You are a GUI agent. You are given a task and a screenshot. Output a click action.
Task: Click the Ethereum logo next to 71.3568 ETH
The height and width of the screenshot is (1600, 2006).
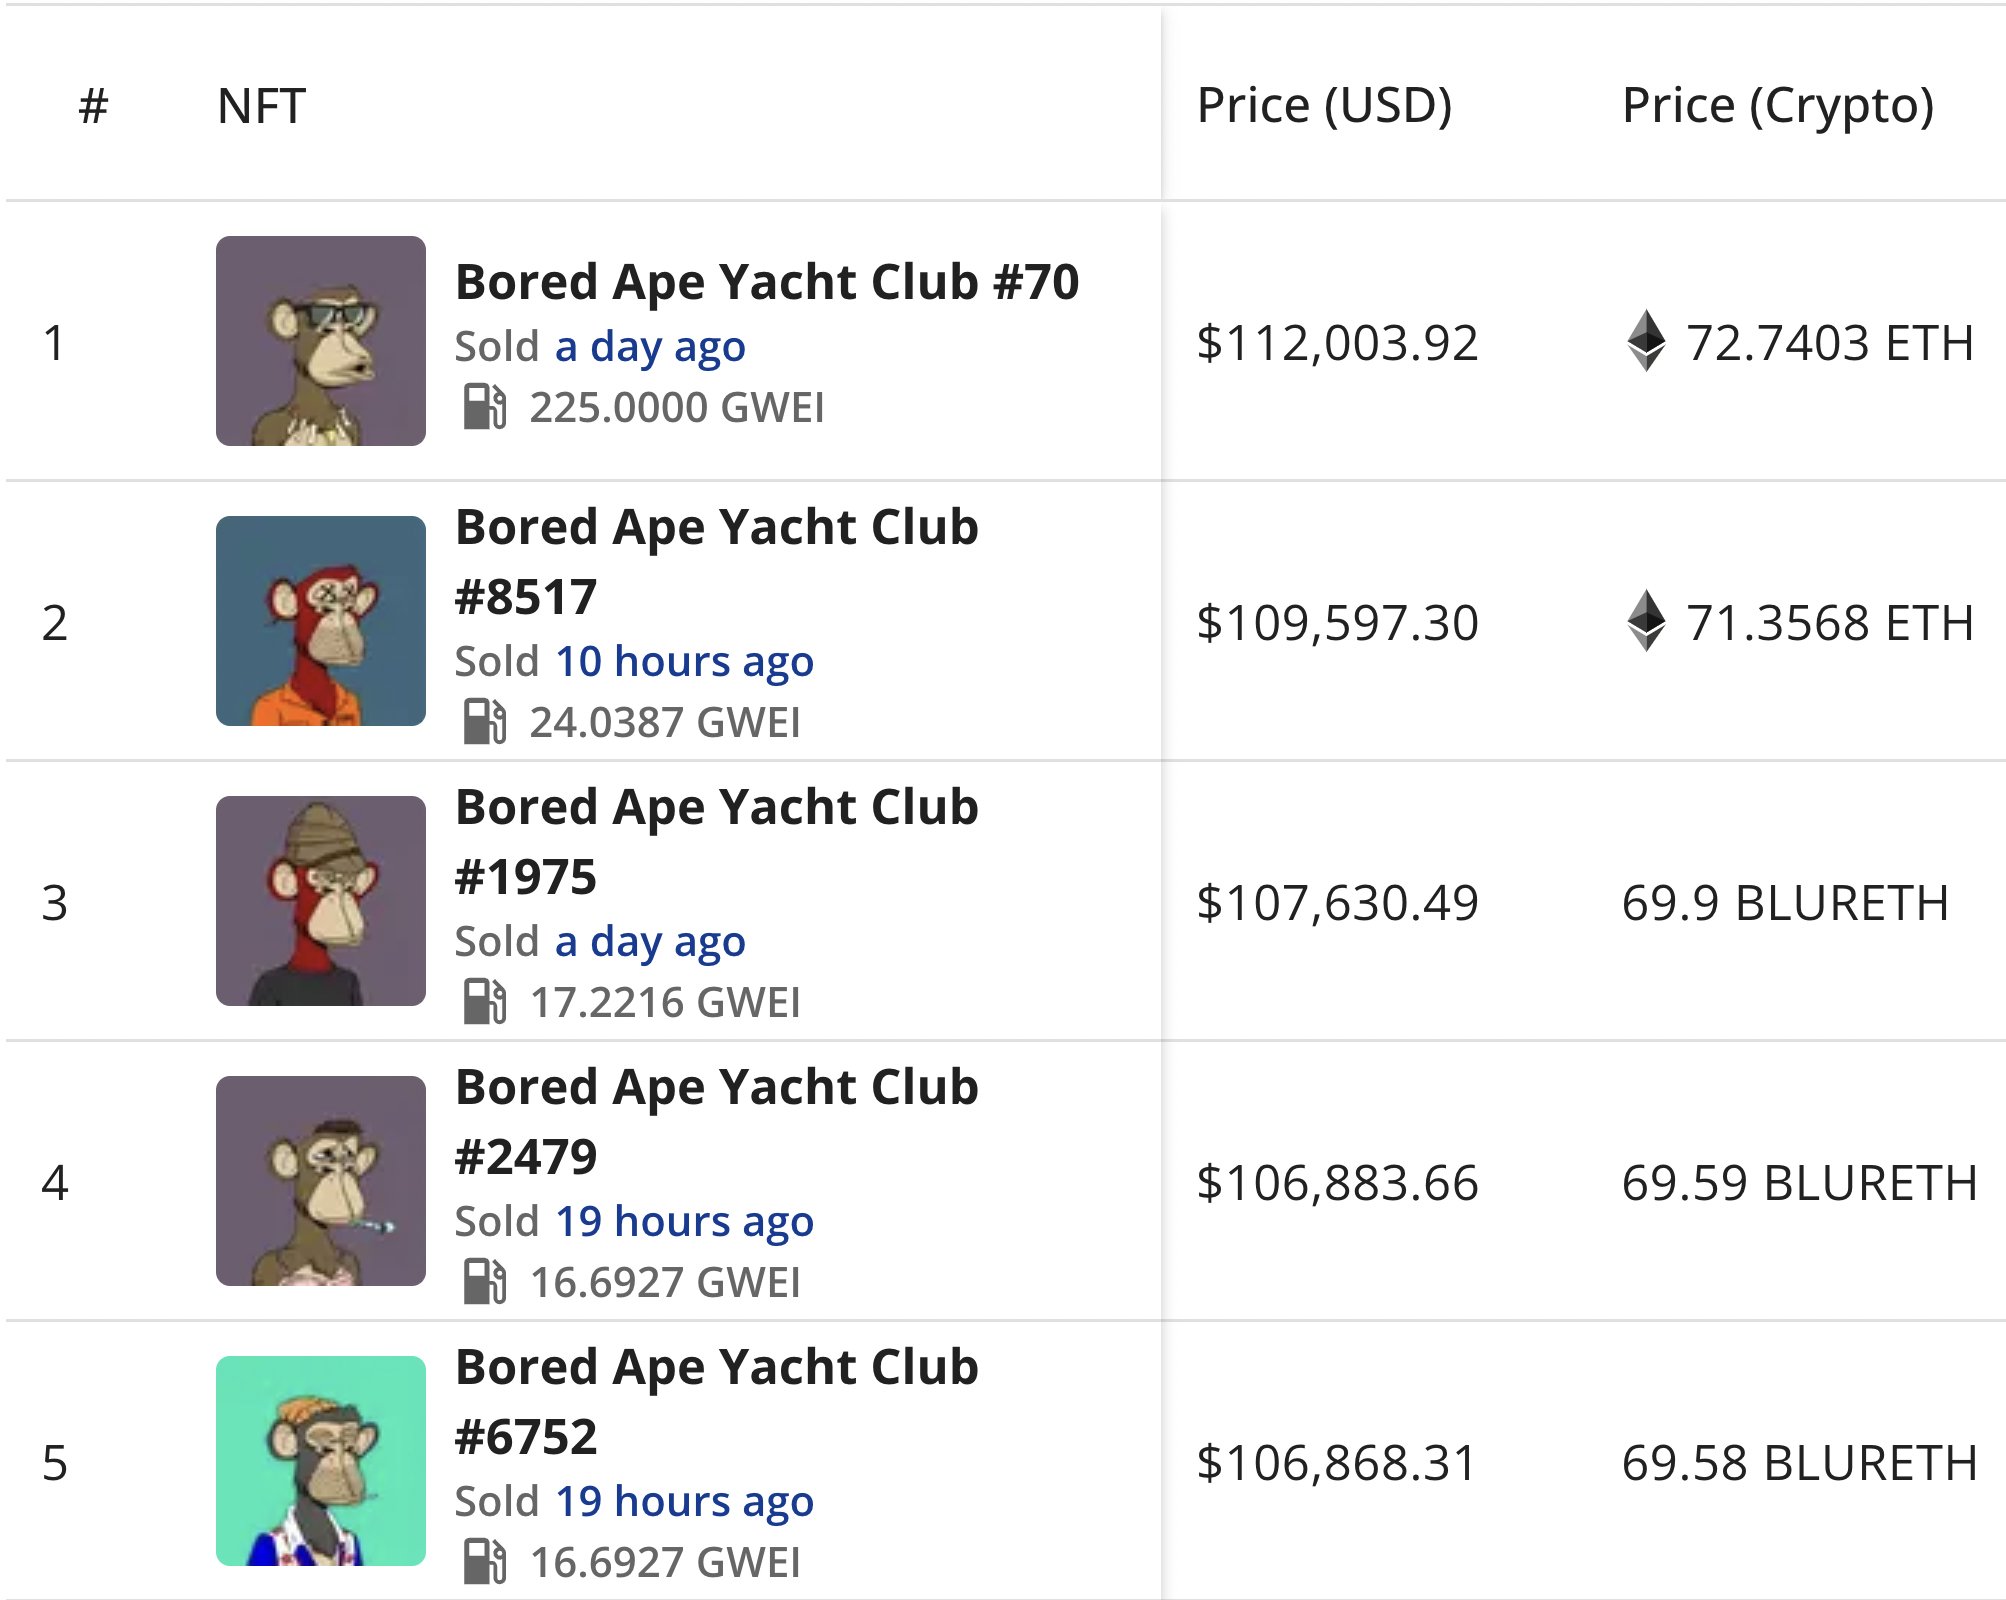pyautogui.click(x=1646, y=622)
